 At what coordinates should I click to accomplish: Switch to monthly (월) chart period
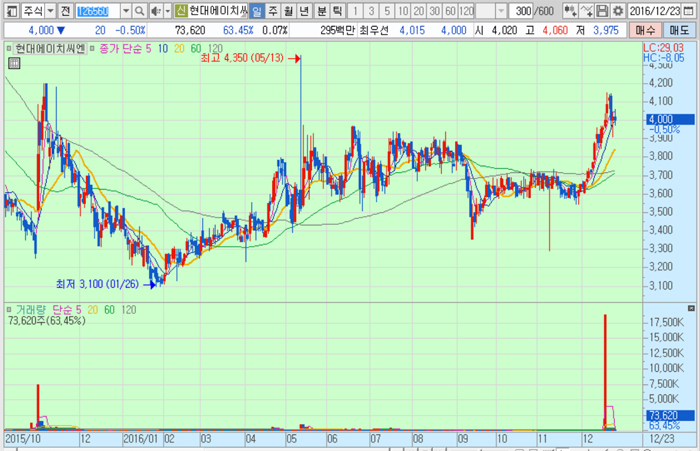pos(289,10)
